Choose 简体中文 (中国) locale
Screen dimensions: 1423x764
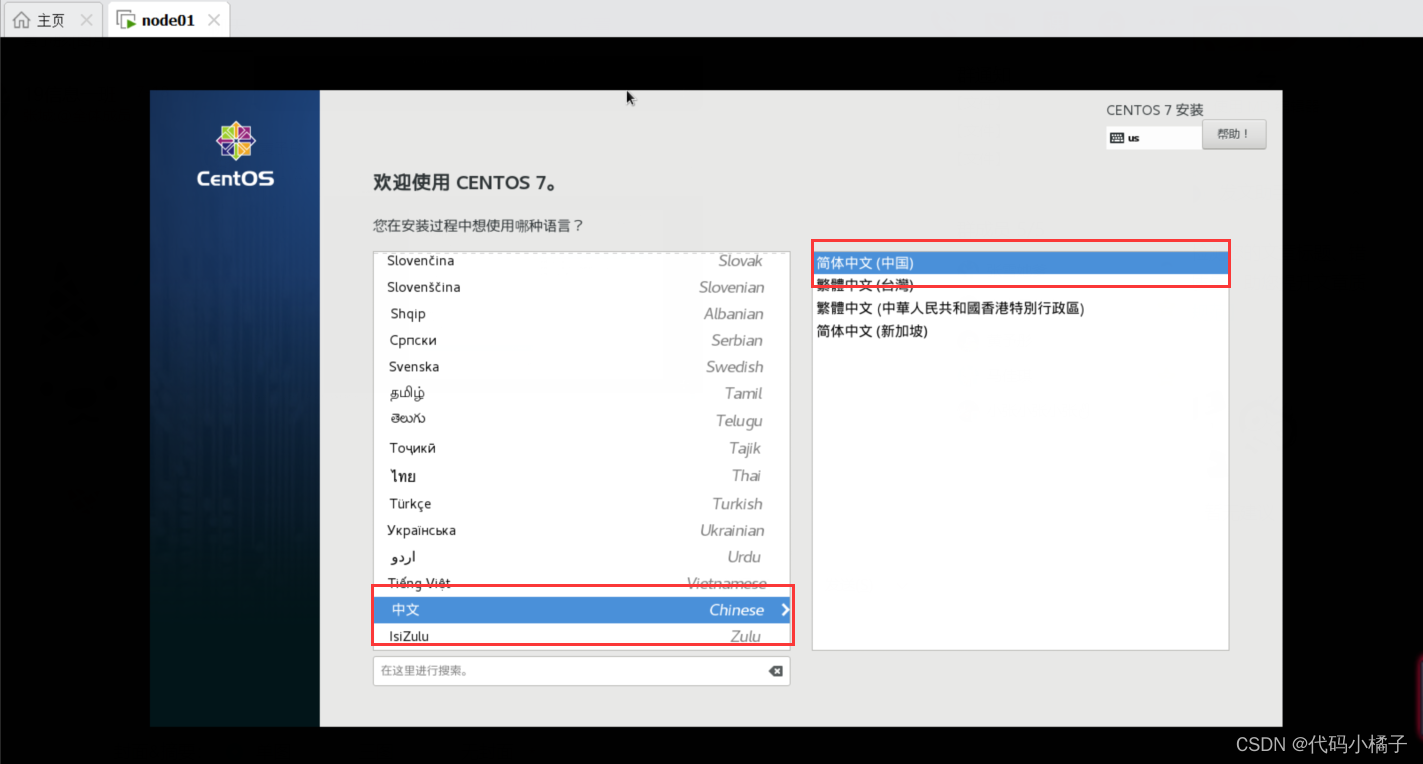(1020, 263)
